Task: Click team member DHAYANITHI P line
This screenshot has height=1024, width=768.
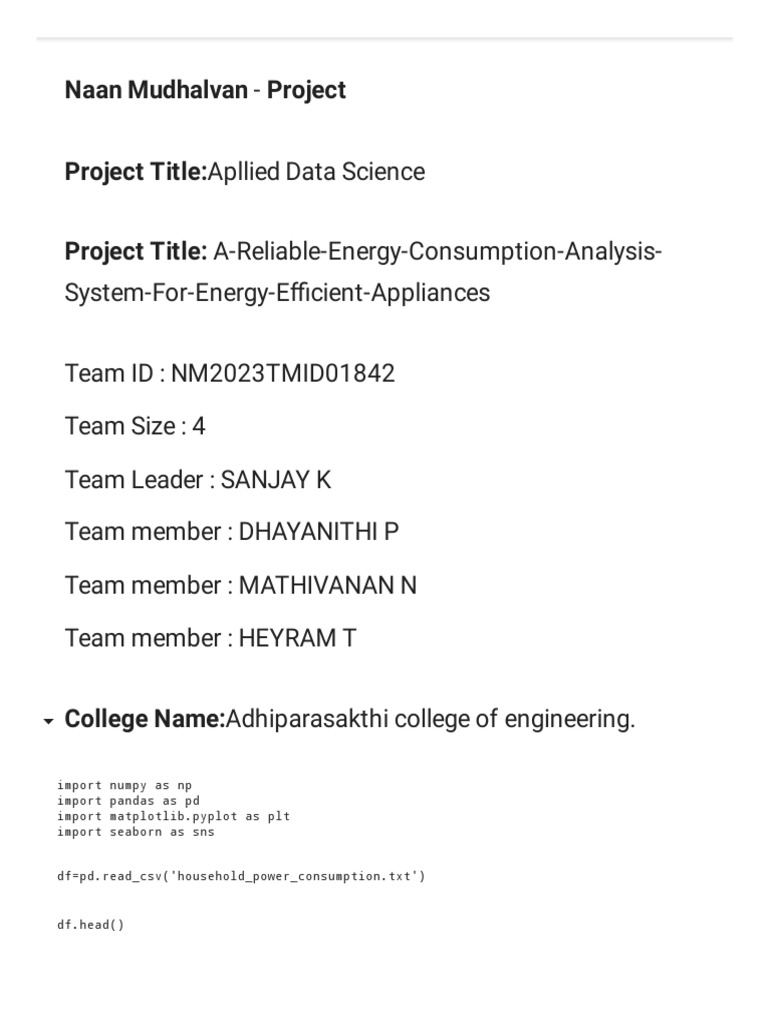Action: coord(232,532)
